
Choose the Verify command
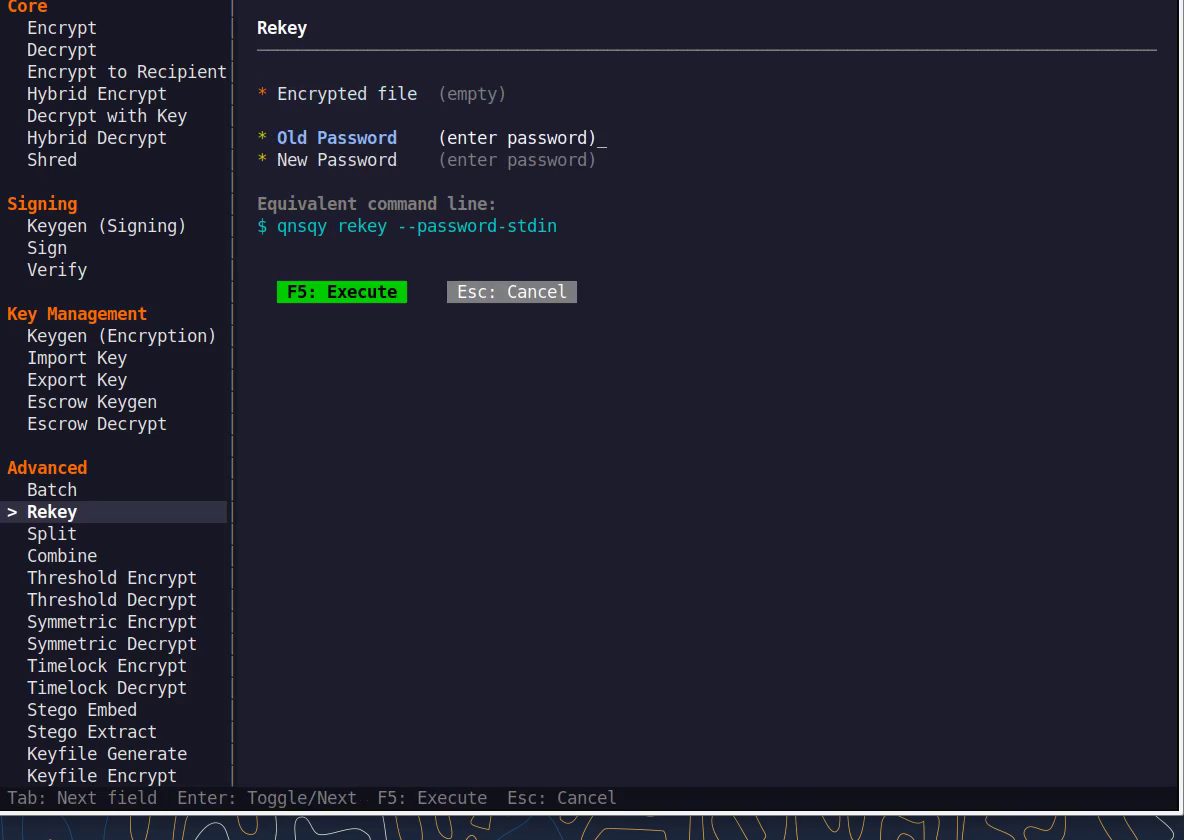(57, 270)
